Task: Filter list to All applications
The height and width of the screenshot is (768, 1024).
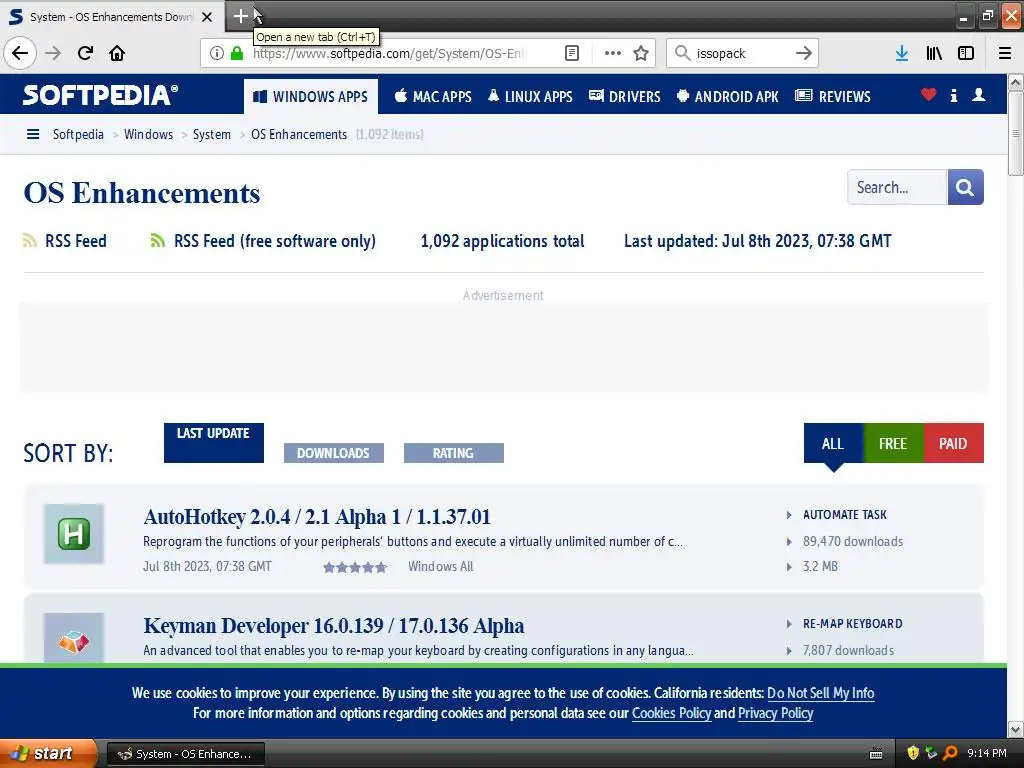Action: click(833, 443)
